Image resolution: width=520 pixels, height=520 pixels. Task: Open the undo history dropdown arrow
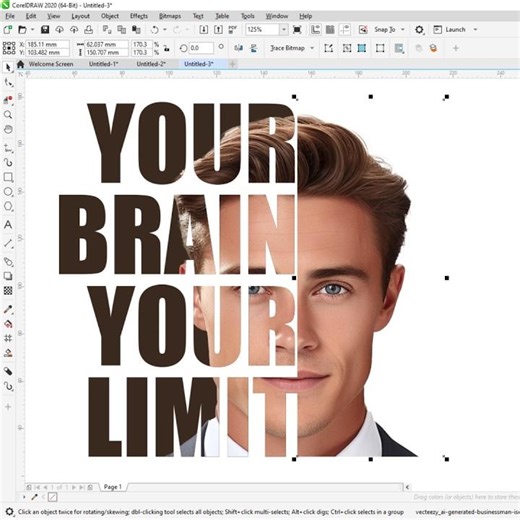pyautogui.click(x=165, y=30)
